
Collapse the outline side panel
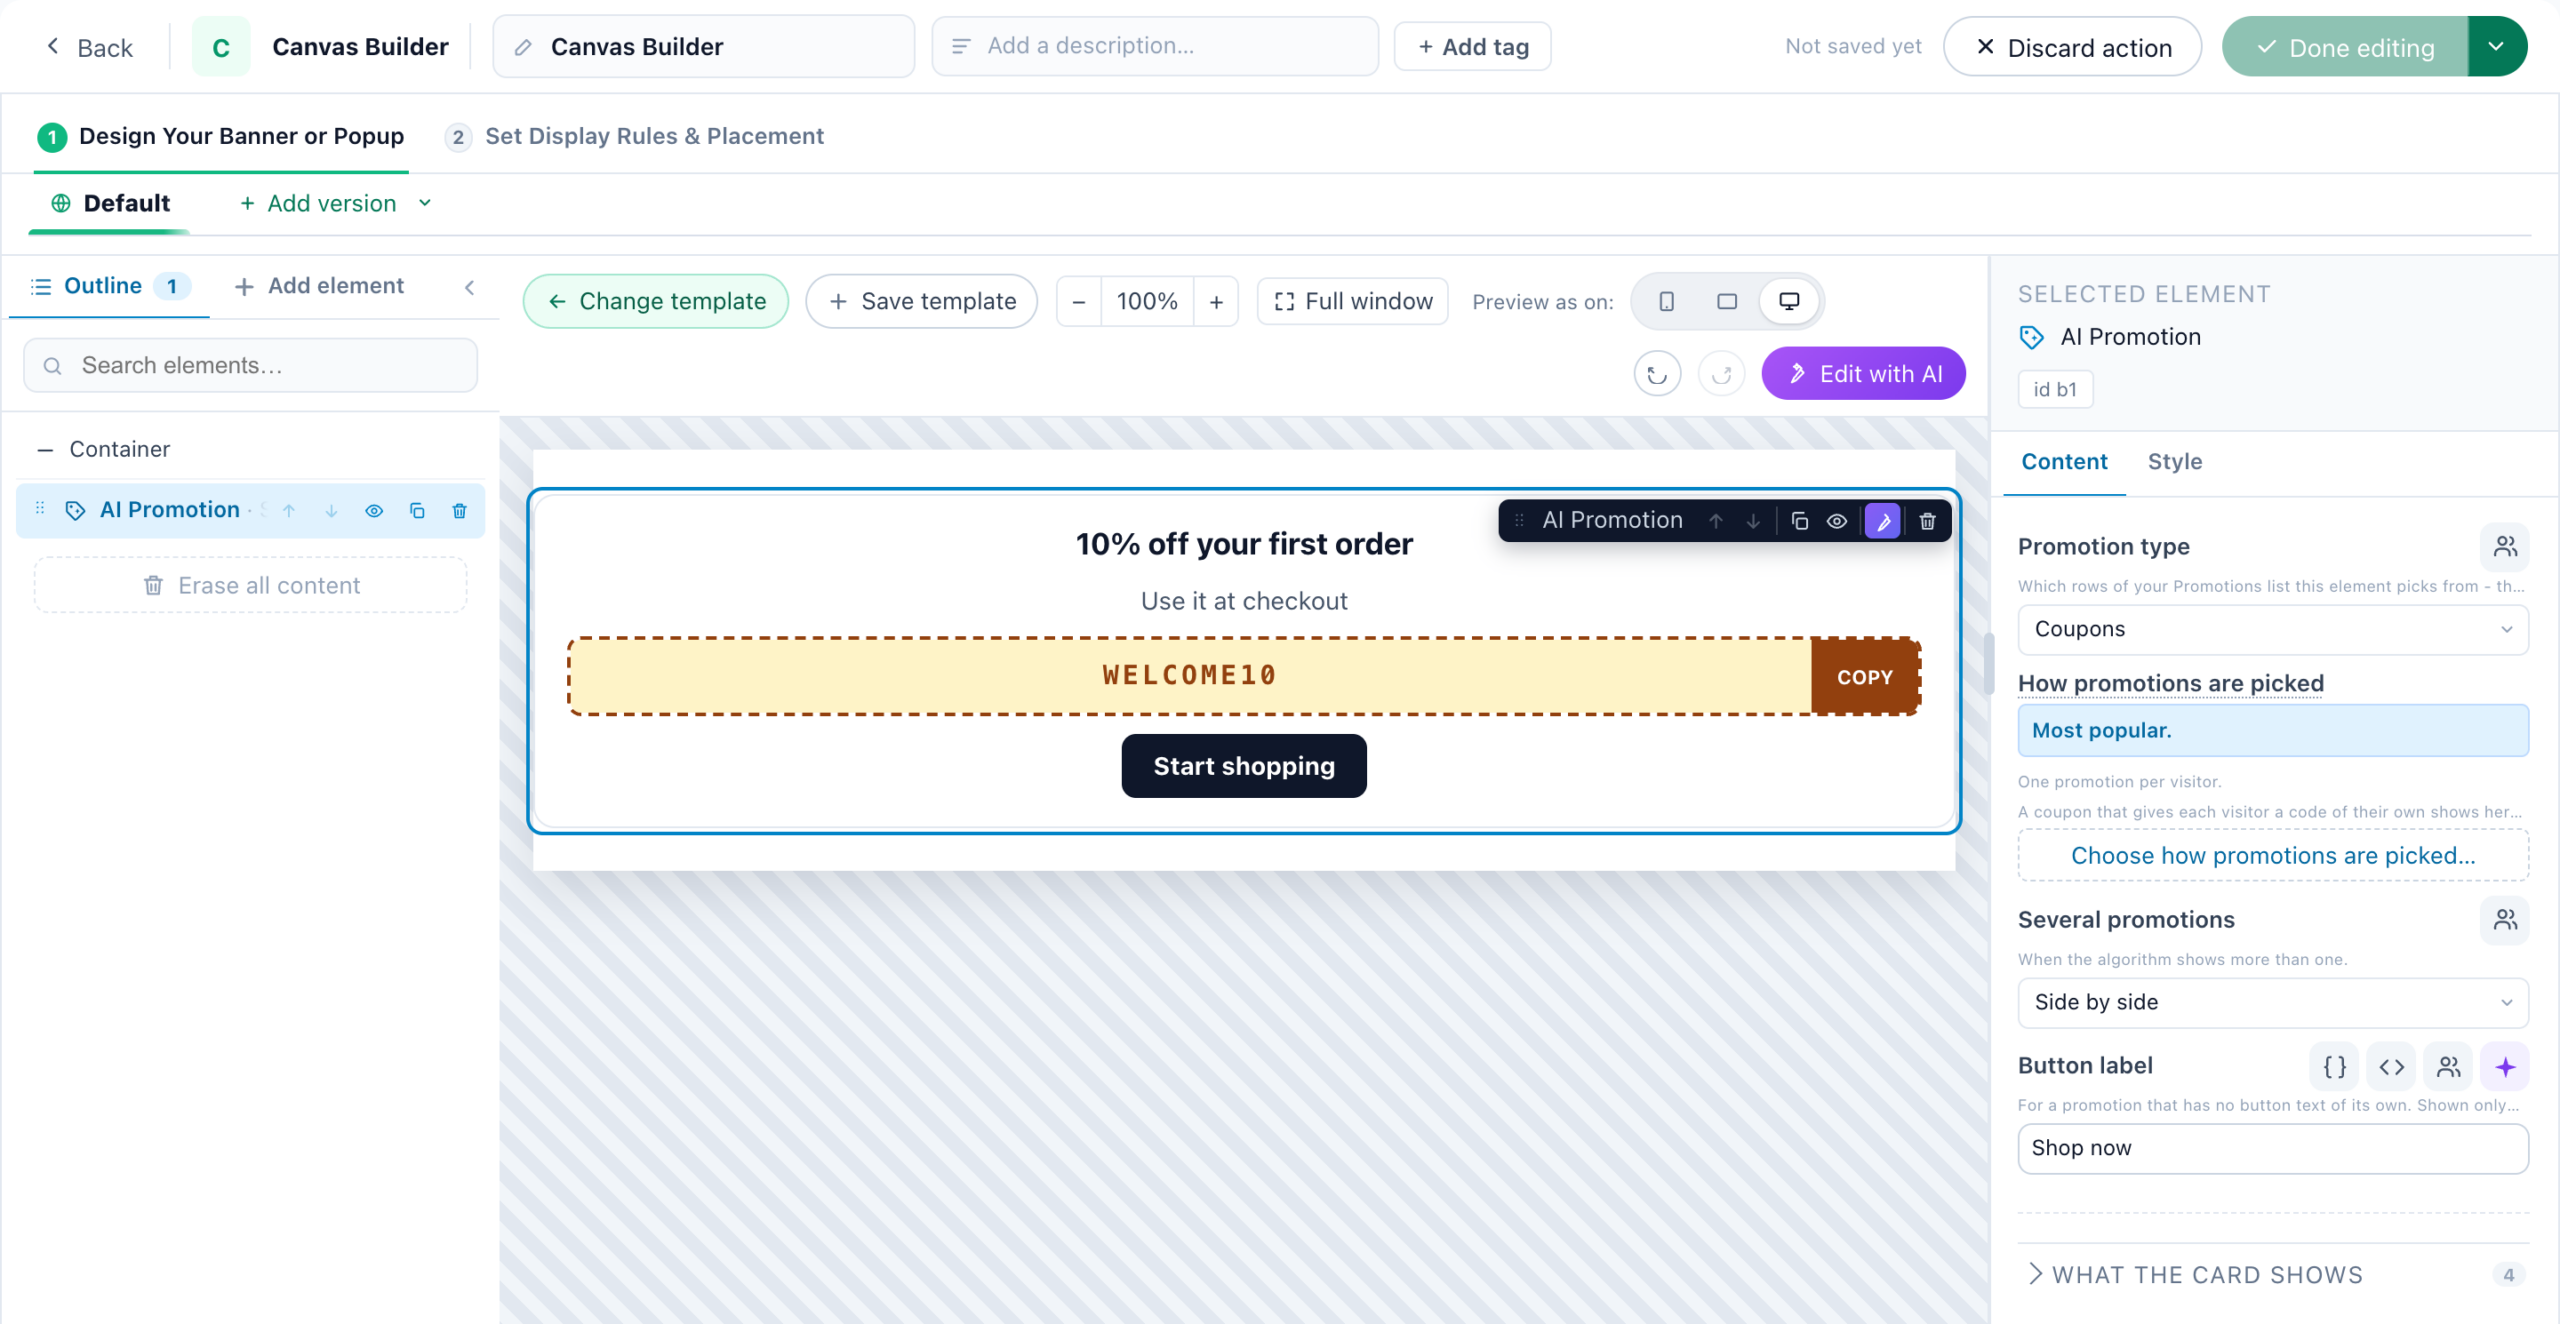(x=469, y=287)
